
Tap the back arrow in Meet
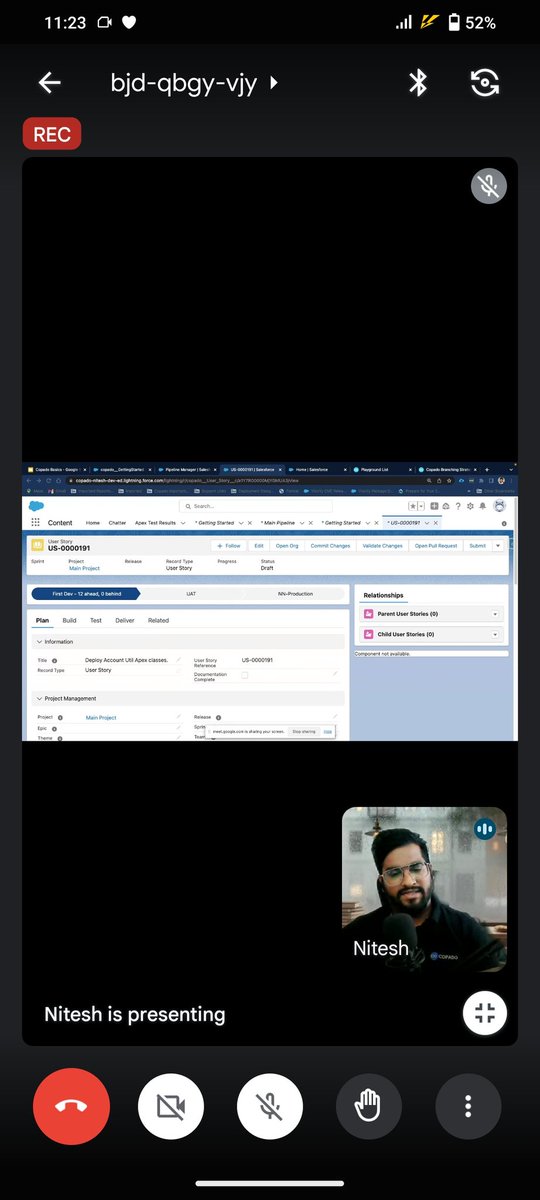click(49, 83)
